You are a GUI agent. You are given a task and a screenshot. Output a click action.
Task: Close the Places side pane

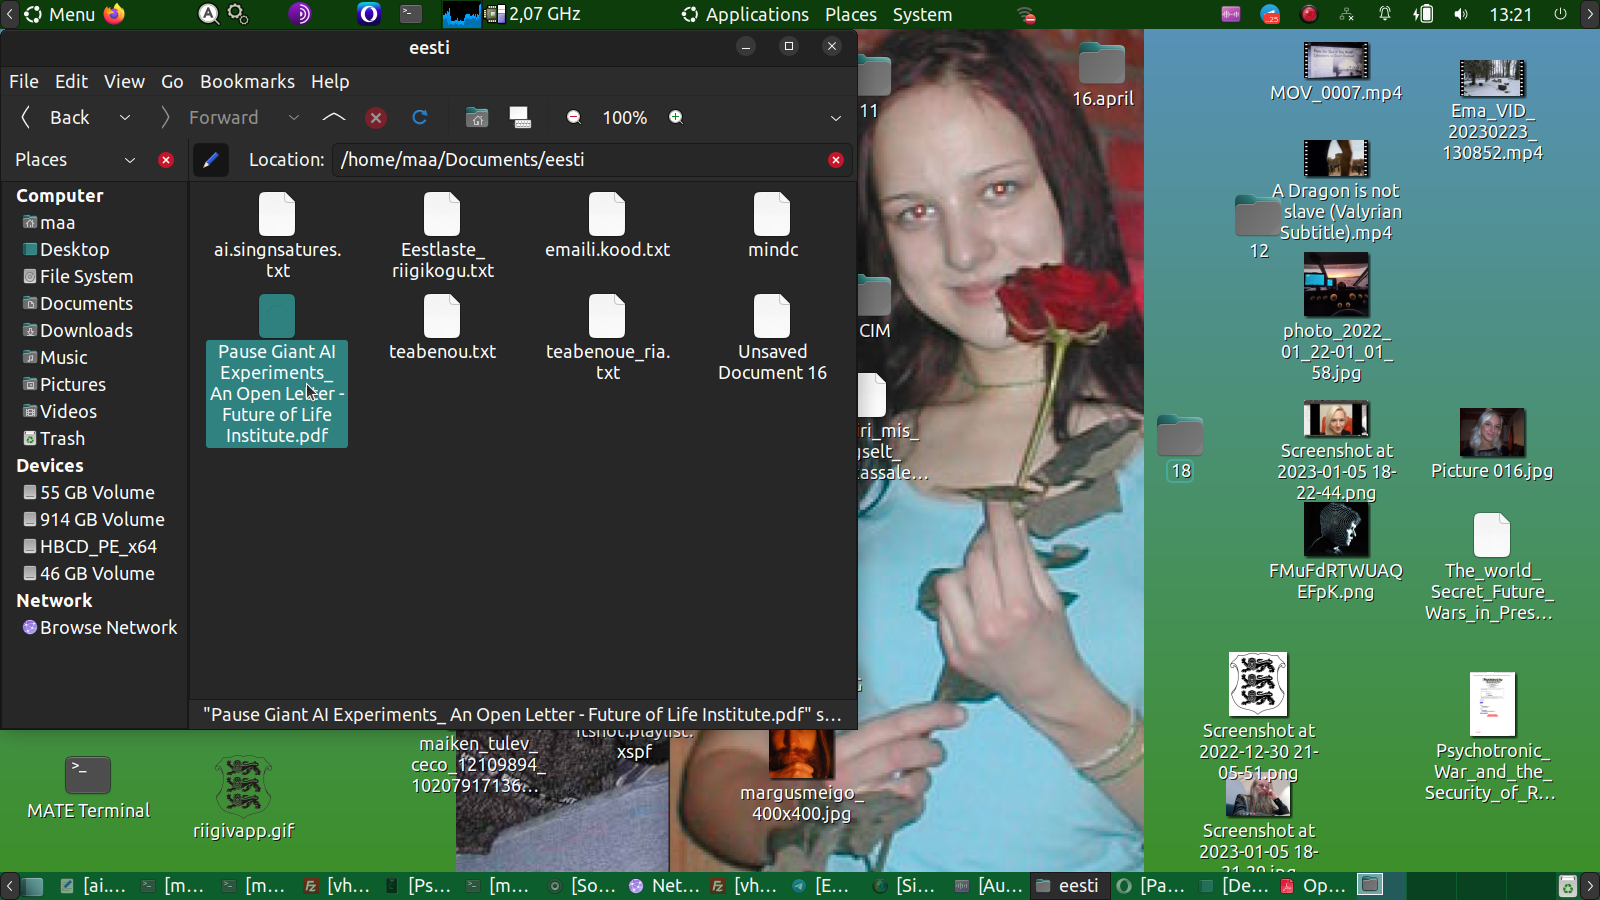coord(166,160)
